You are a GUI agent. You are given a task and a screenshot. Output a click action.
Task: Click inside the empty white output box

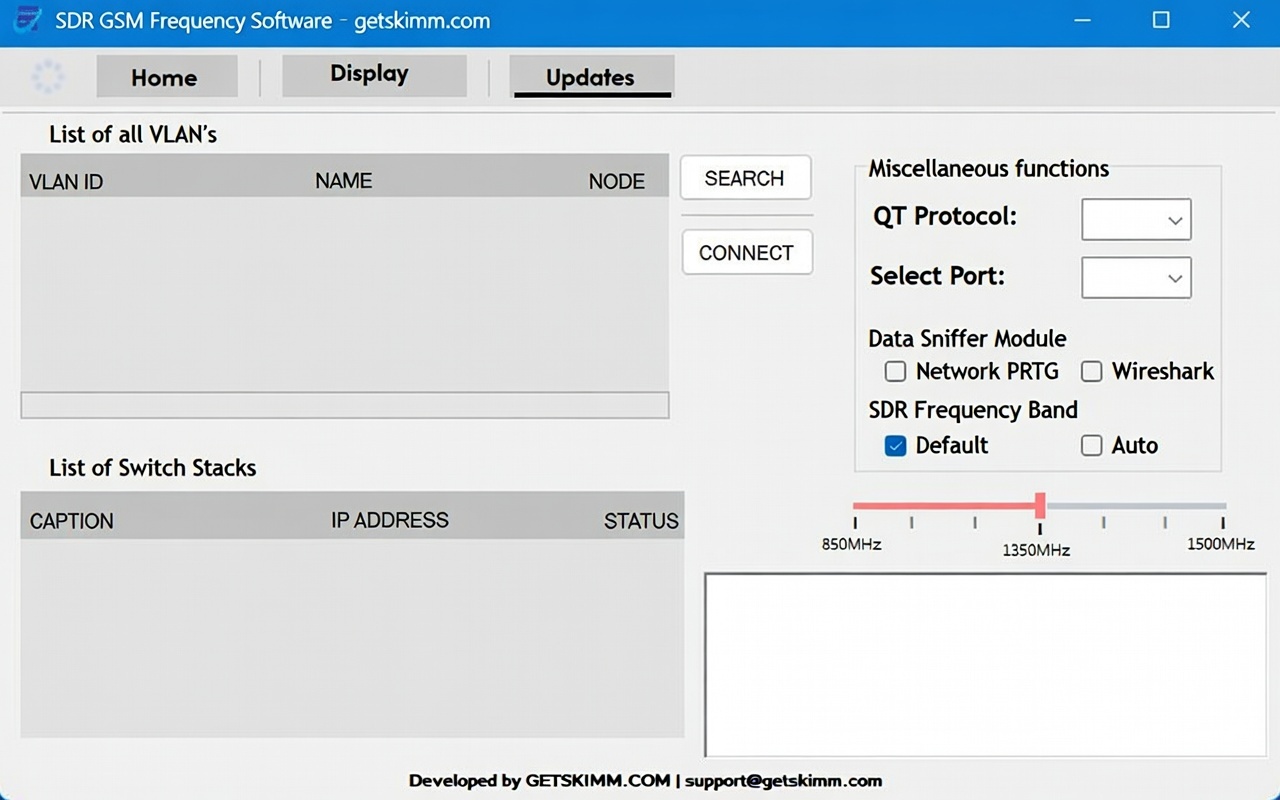pyautogui.click(x=985, y=665)
